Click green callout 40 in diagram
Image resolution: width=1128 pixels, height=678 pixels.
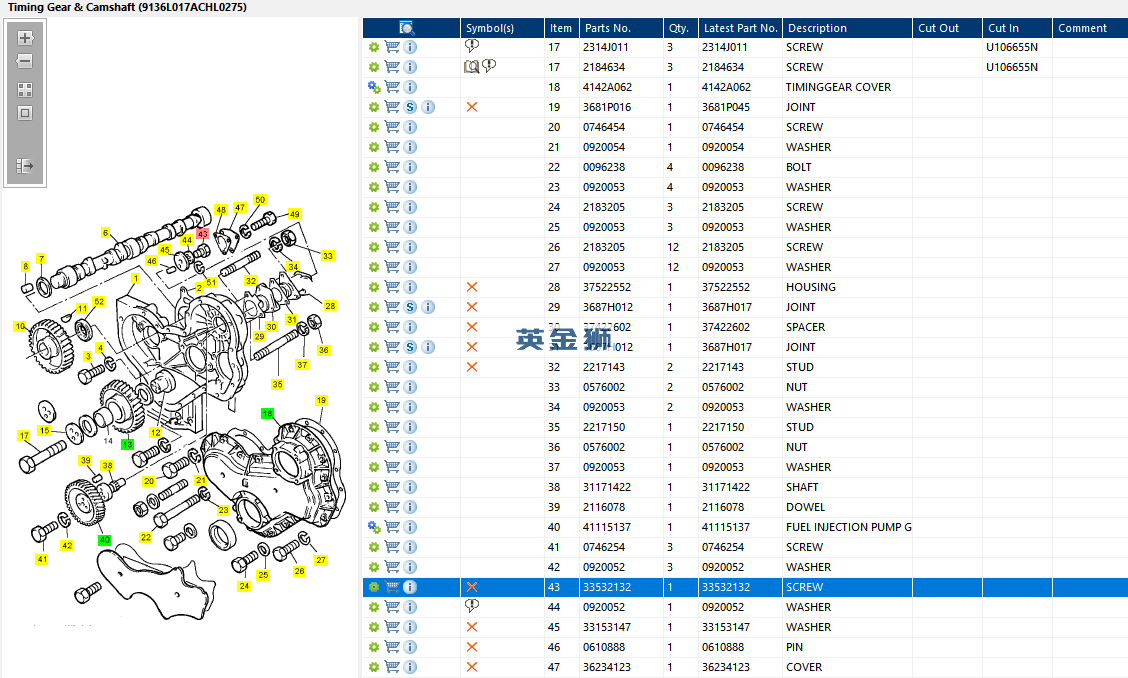(x=104, y=540)
